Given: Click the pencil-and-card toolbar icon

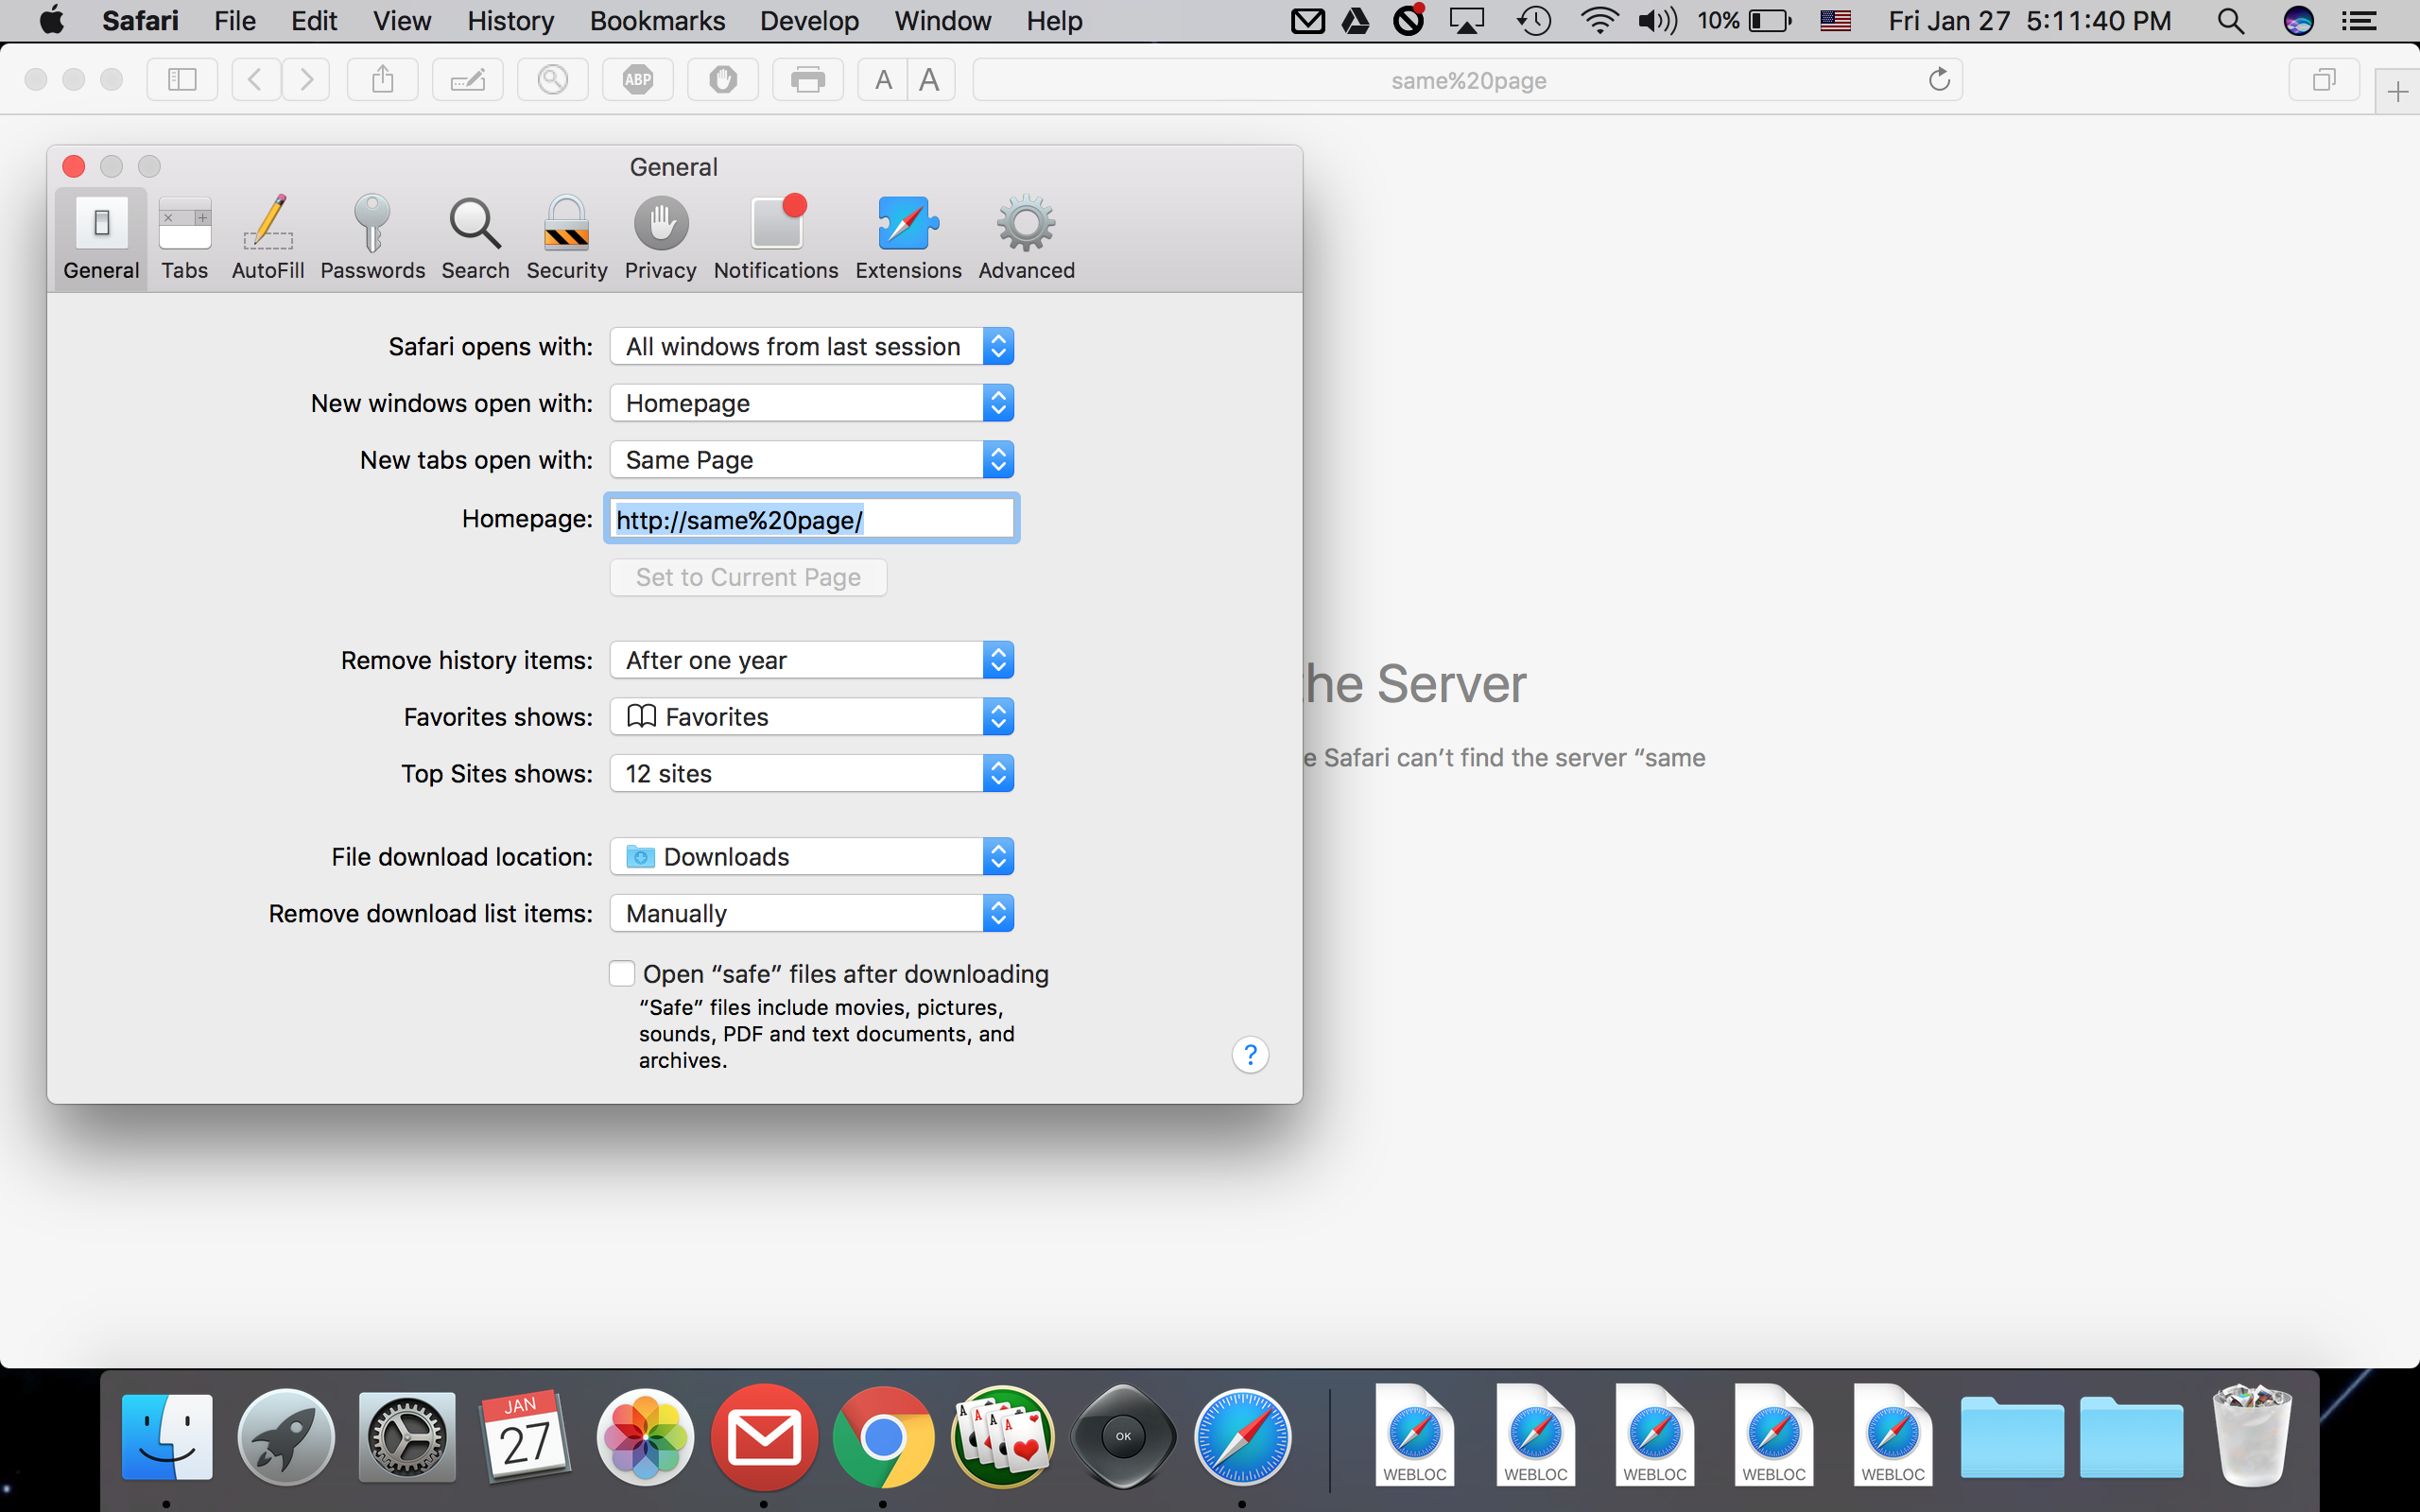Looking at the screenshot, I should point(468,80).
